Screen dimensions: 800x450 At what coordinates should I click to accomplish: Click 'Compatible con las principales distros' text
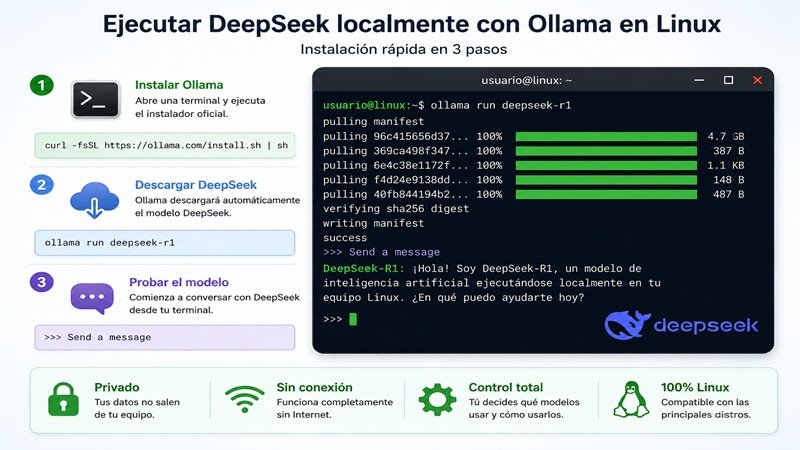point(706,408)
